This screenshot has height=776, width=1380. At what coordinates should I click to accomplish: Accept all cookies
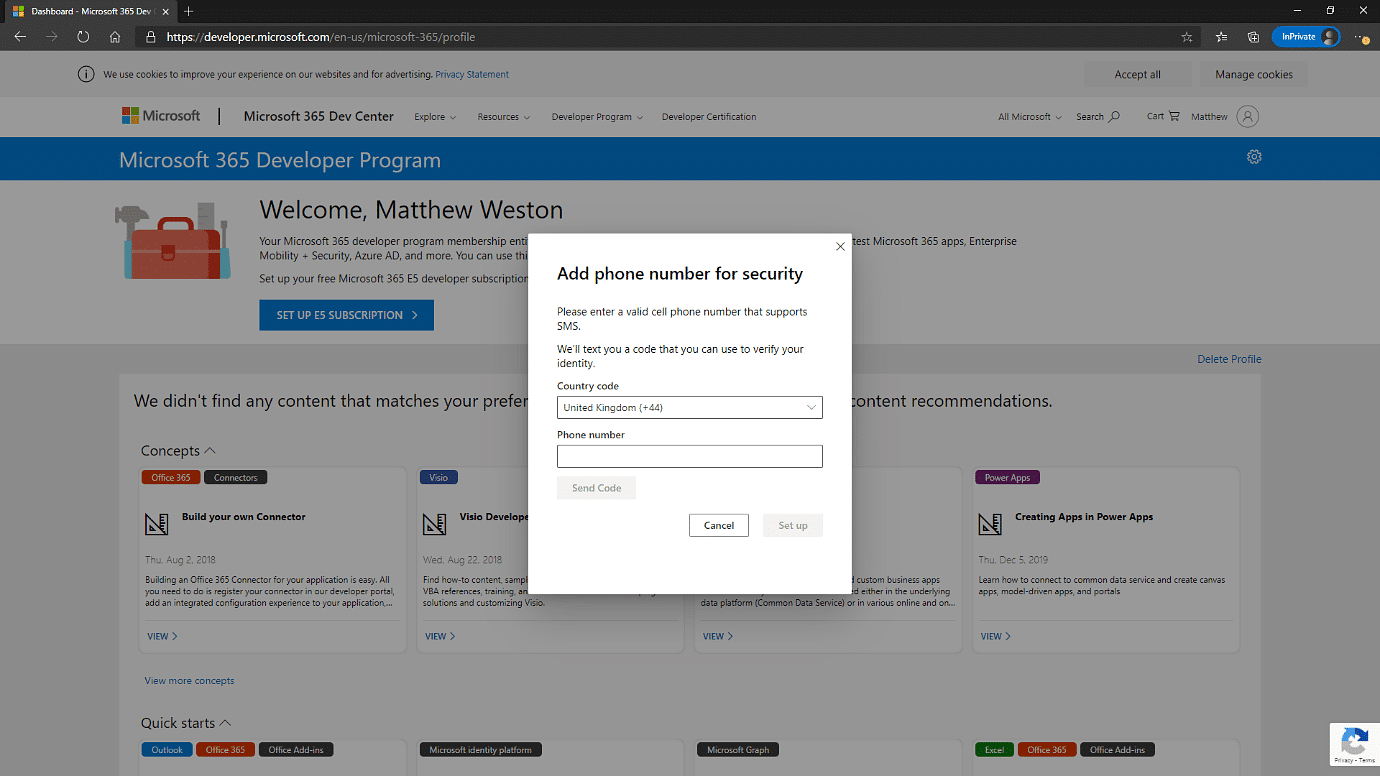1138,74
